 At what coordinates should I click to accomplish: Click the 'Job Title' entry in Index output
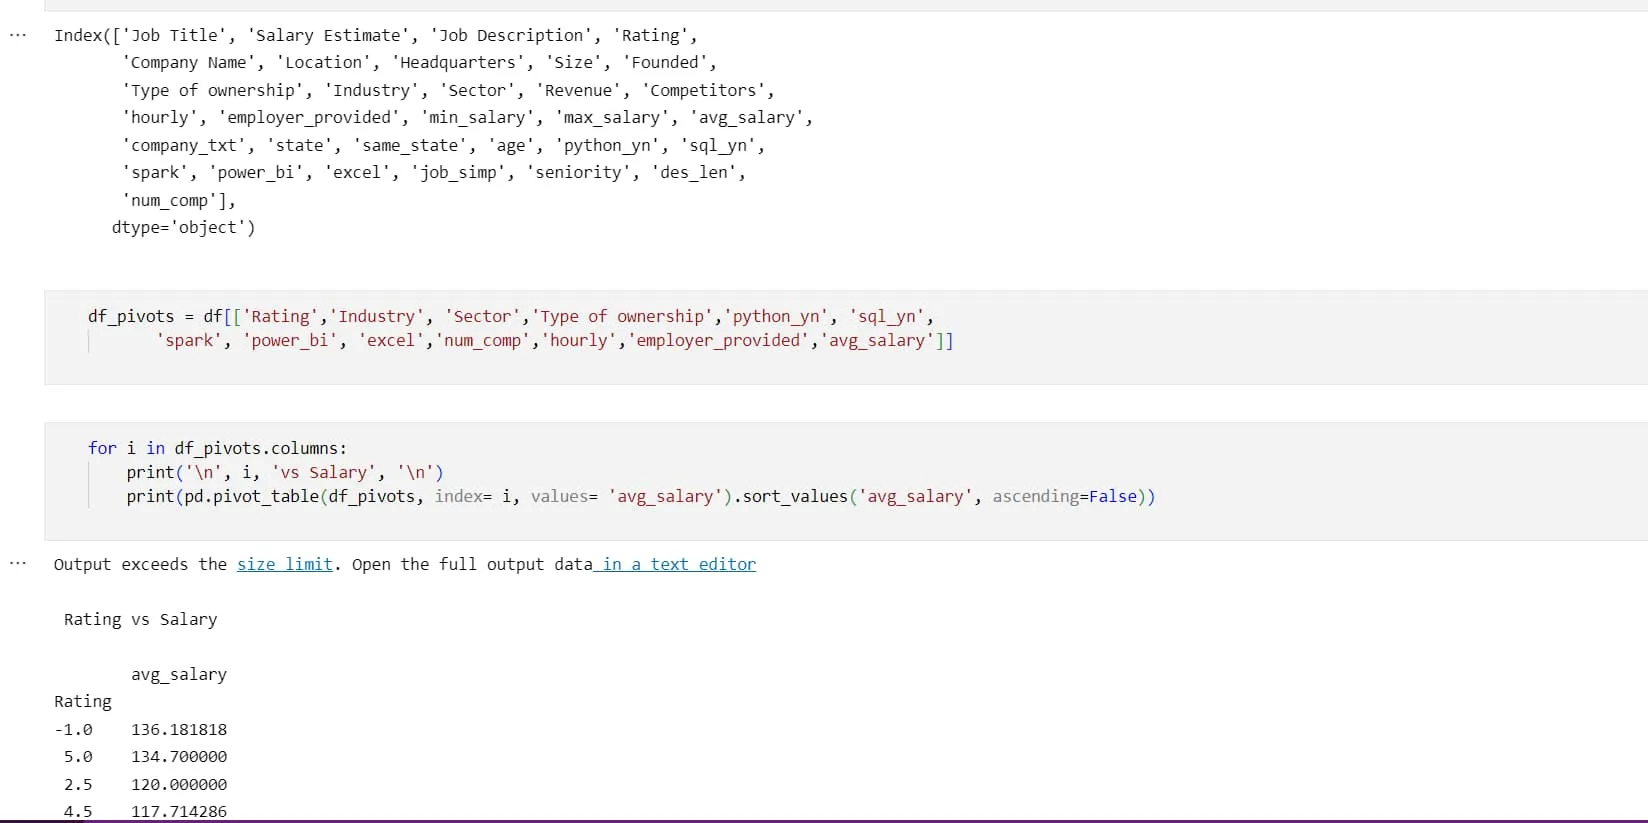pyautogui.click(x=174, y=36)
